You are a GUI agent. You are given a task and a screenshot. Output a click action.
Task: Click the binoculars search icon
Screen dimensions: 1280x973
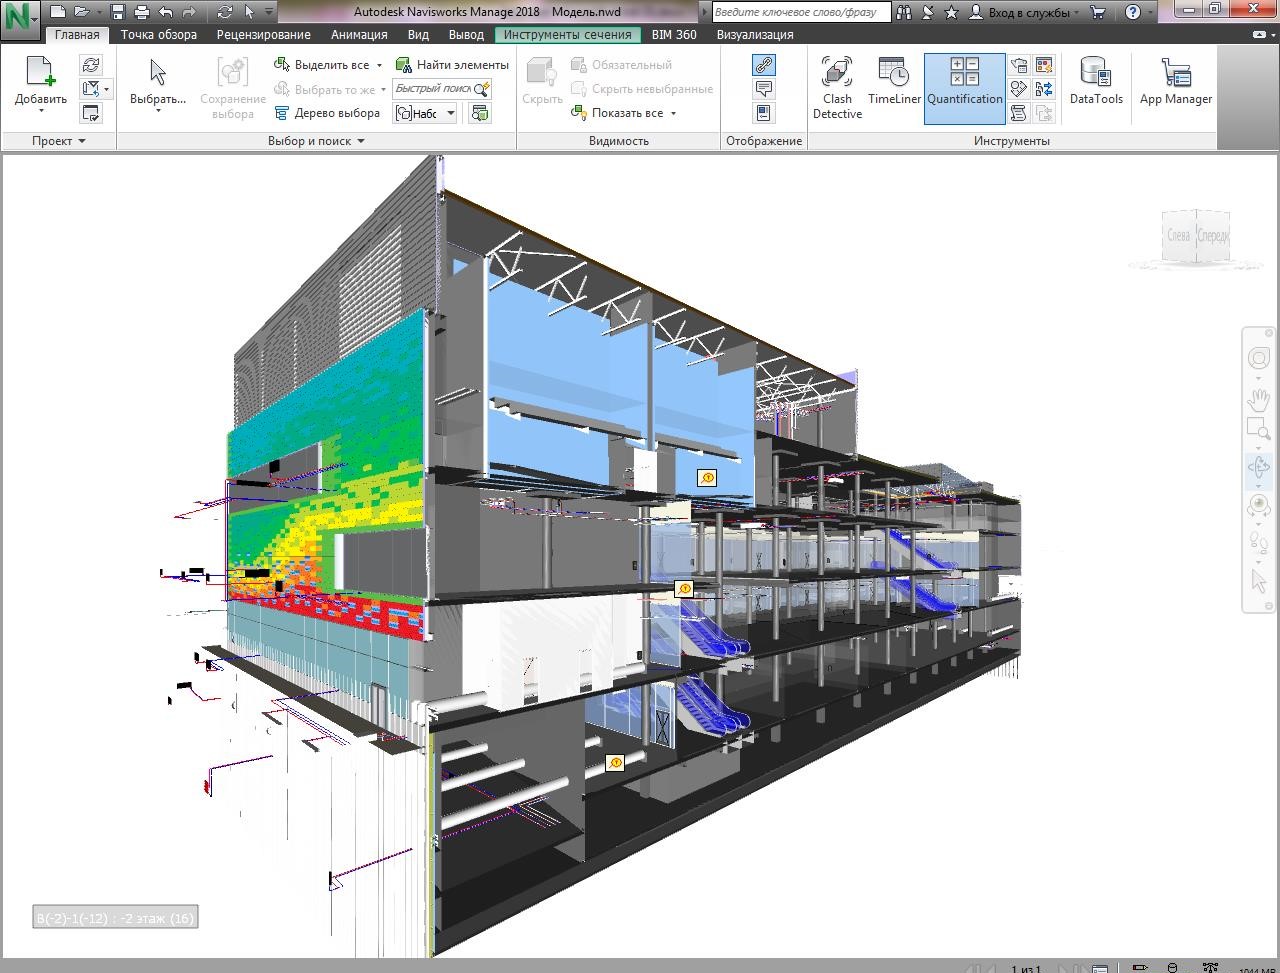[x=904, y=13]
